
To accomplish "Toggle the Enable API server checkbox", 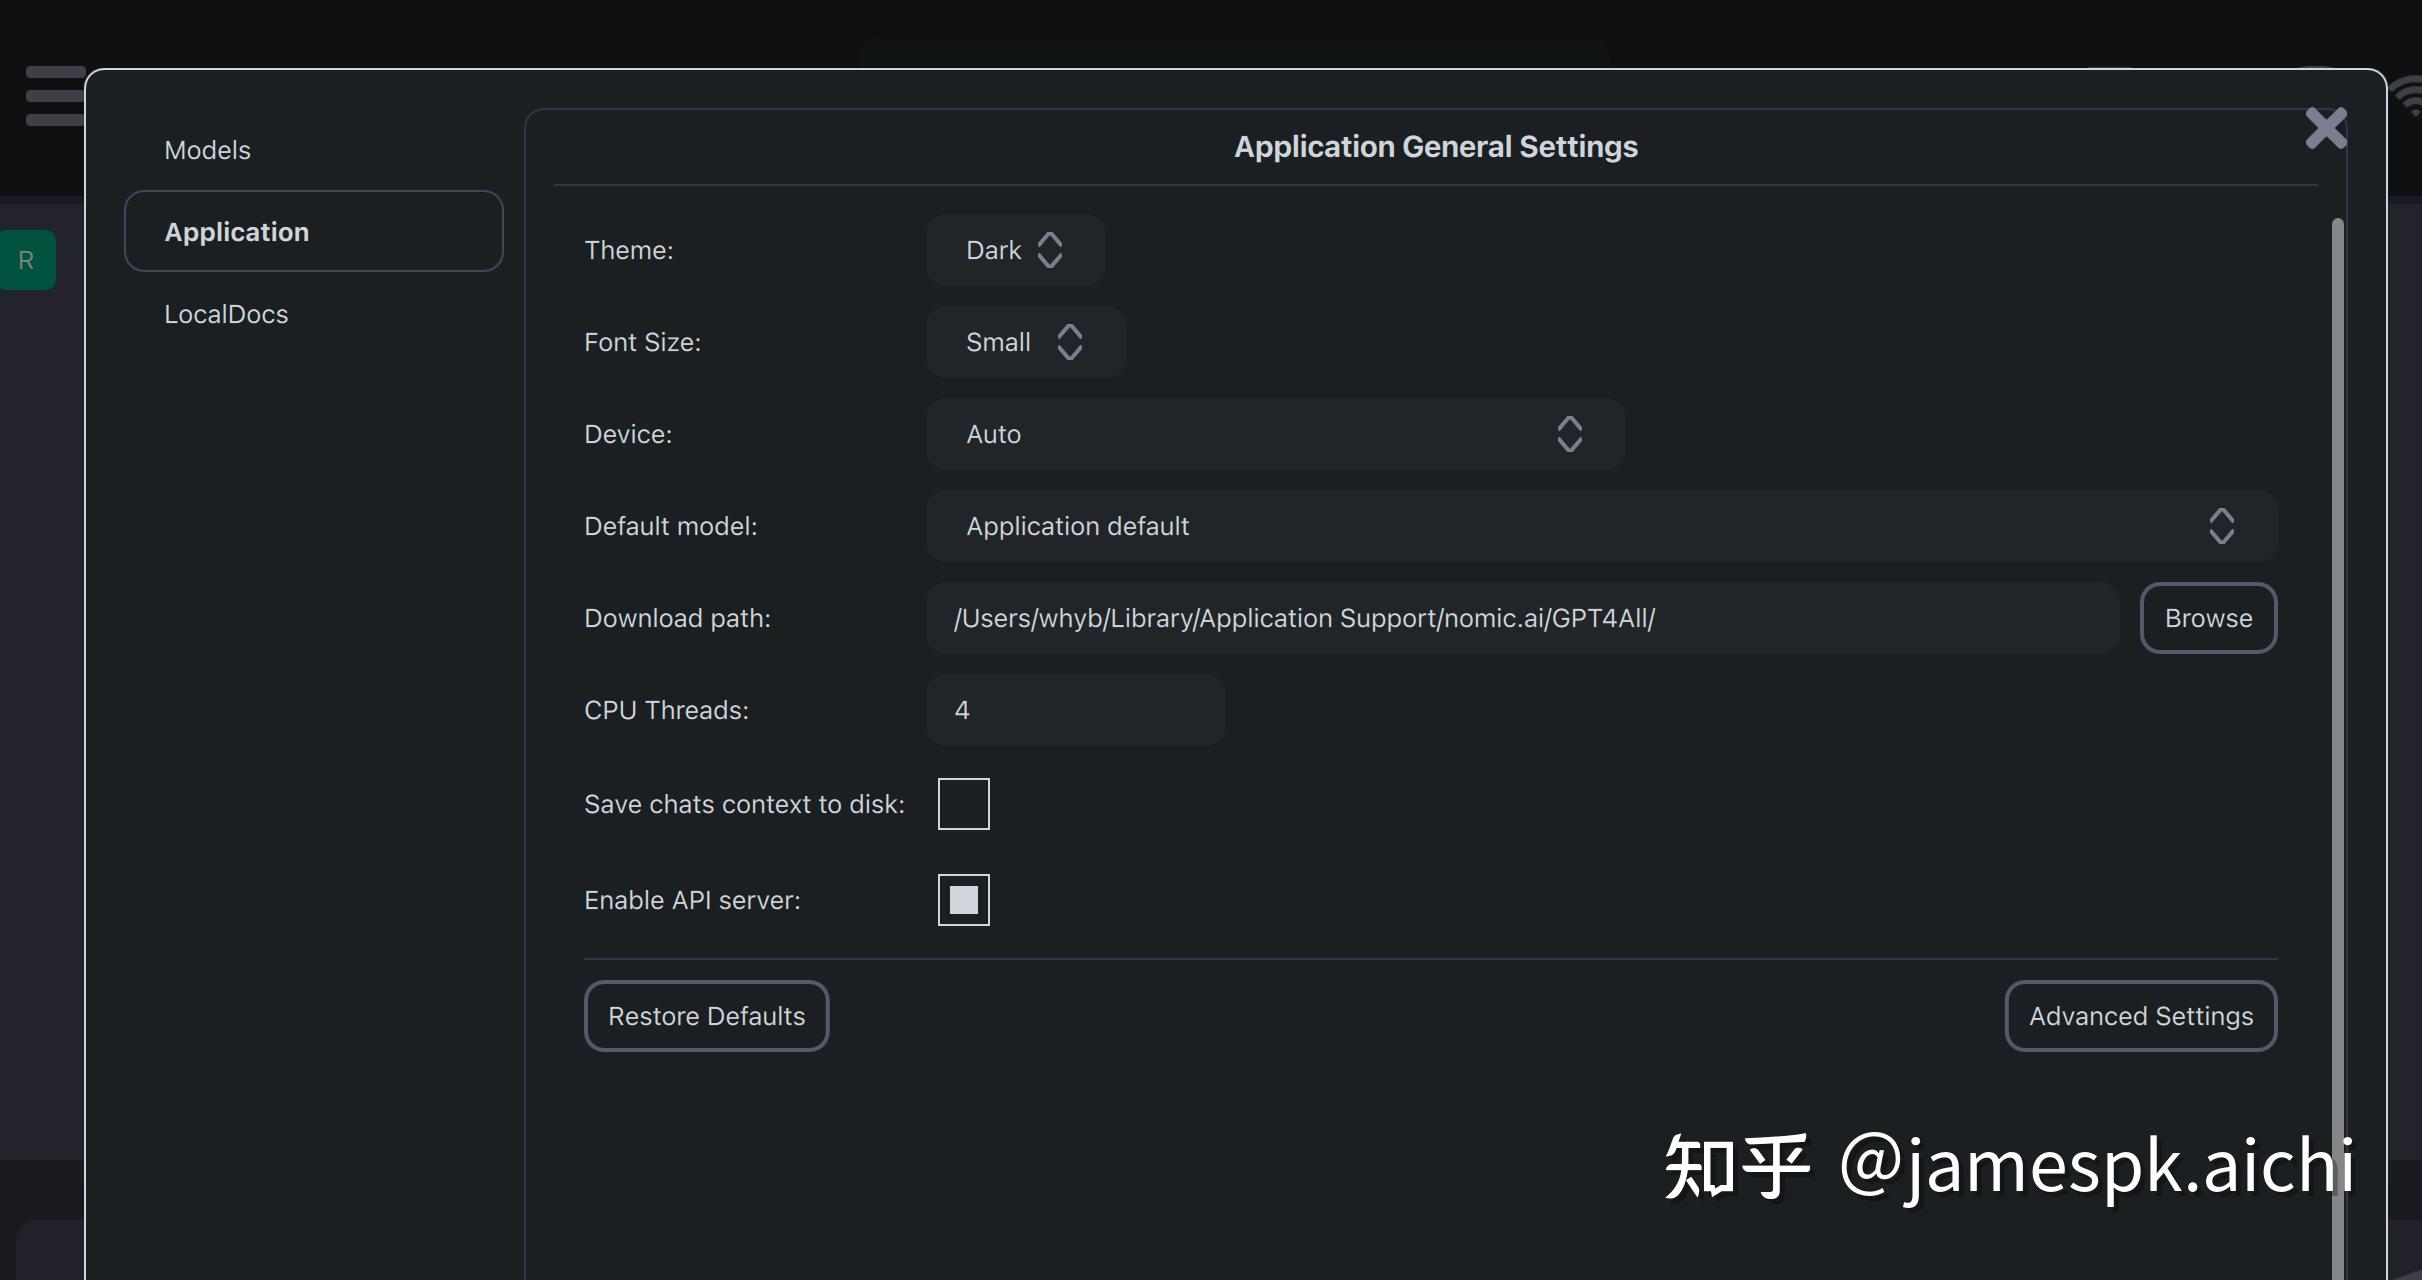I will click(963, 900).
